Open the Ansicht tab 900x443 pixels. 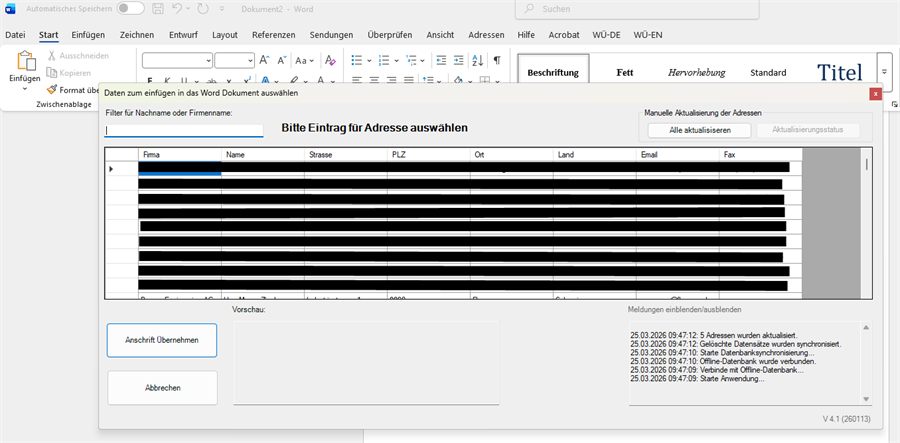click(440, 35)
